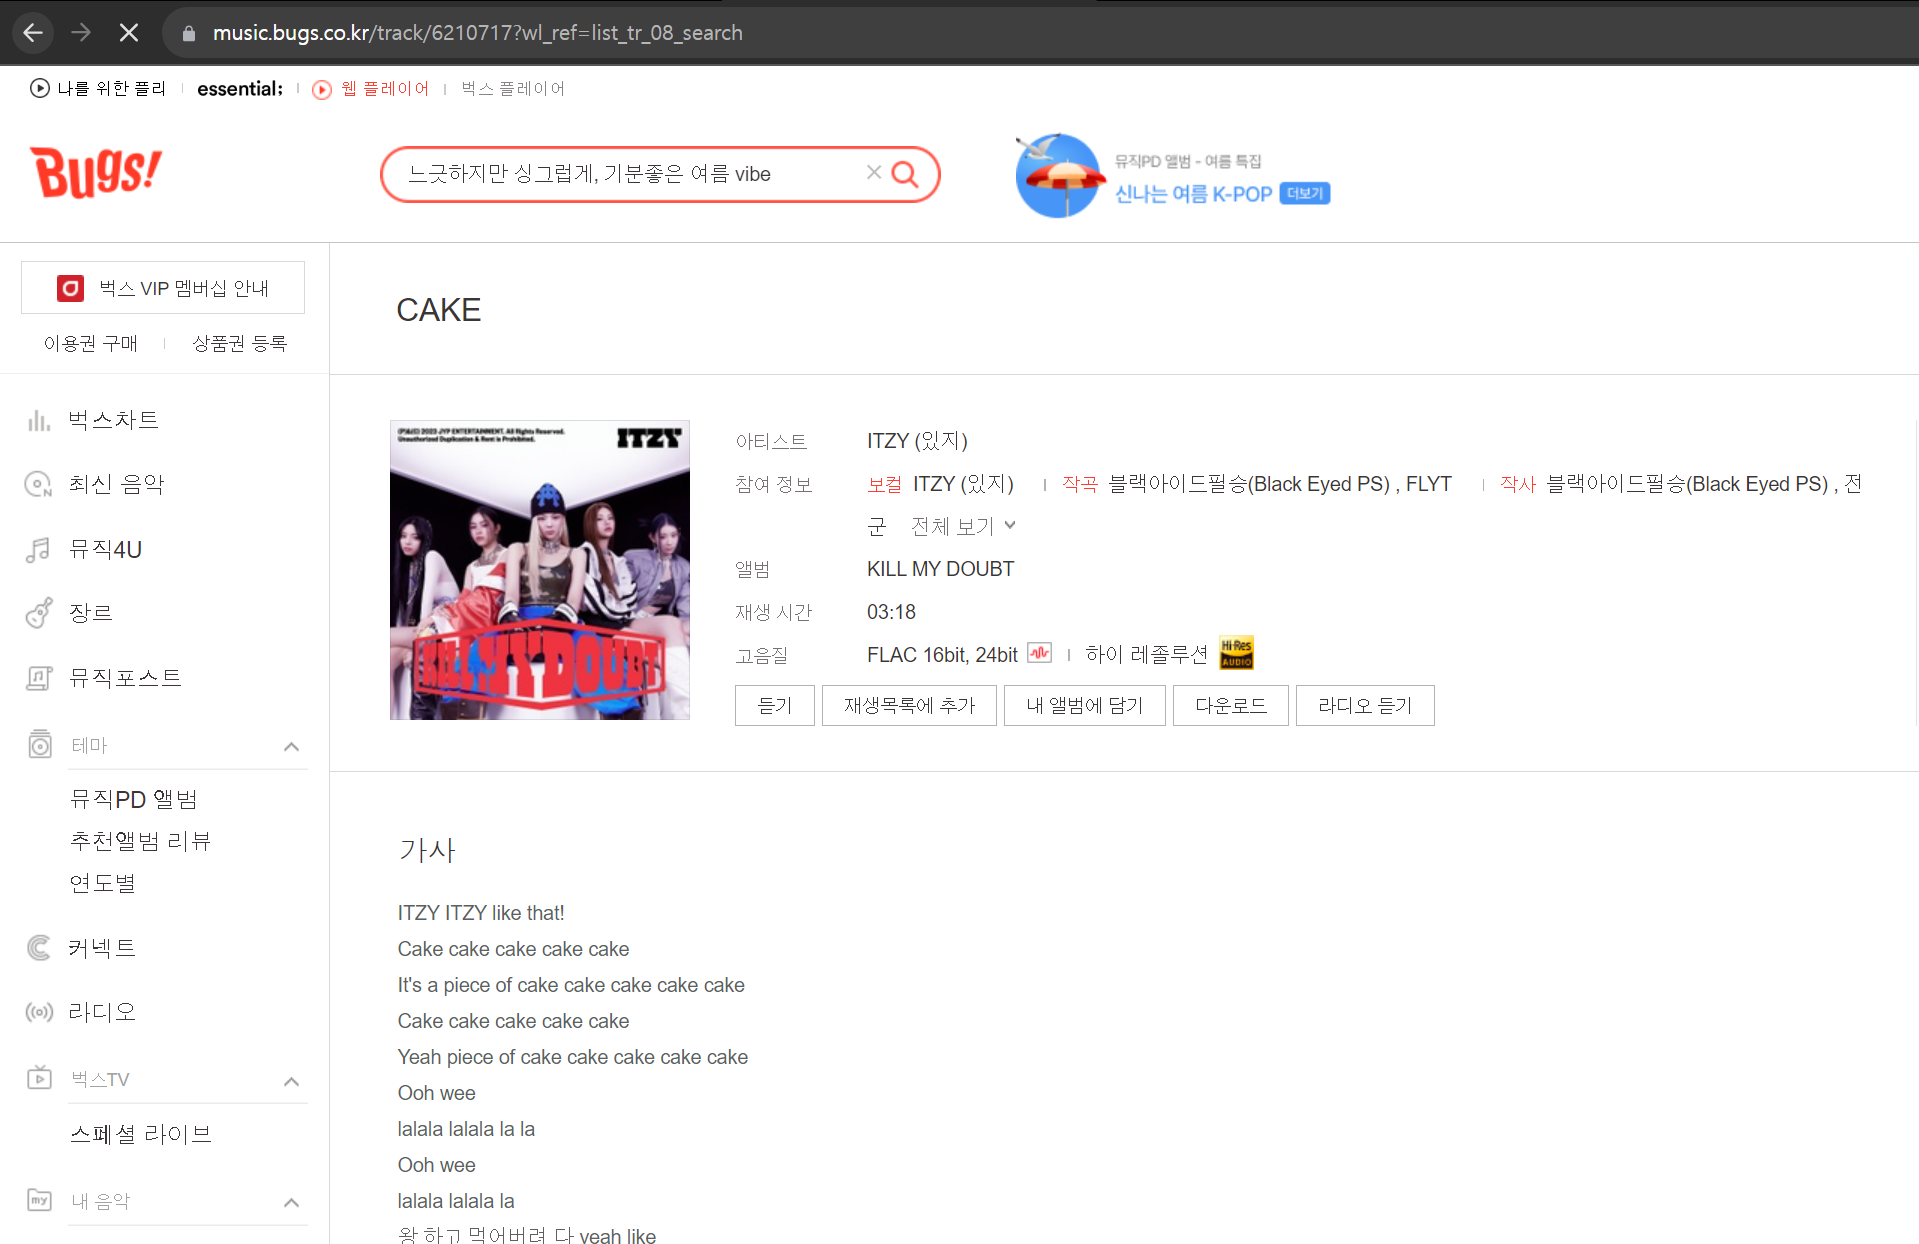Click the VIP membership red badge icon
Image resolution: width=1919 pixels, height=1244 pixels.
click(70, 289)
